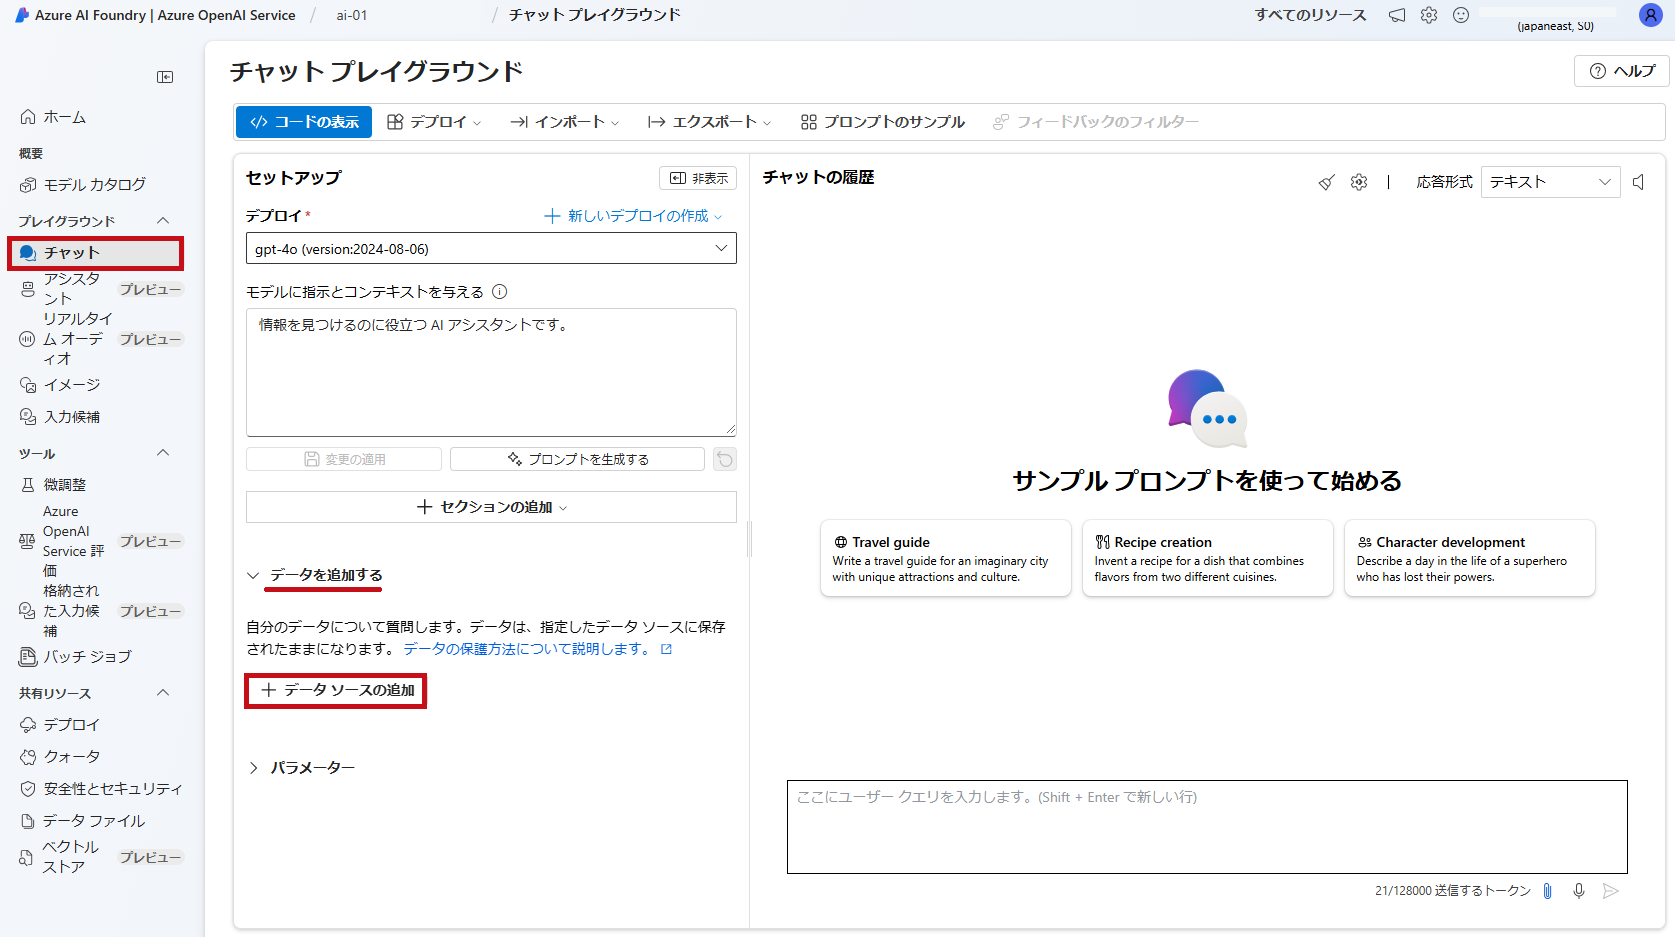This screenshot has width=1675, height=937.
Task: Select the Character development sample prompt
Action: 1469,558
